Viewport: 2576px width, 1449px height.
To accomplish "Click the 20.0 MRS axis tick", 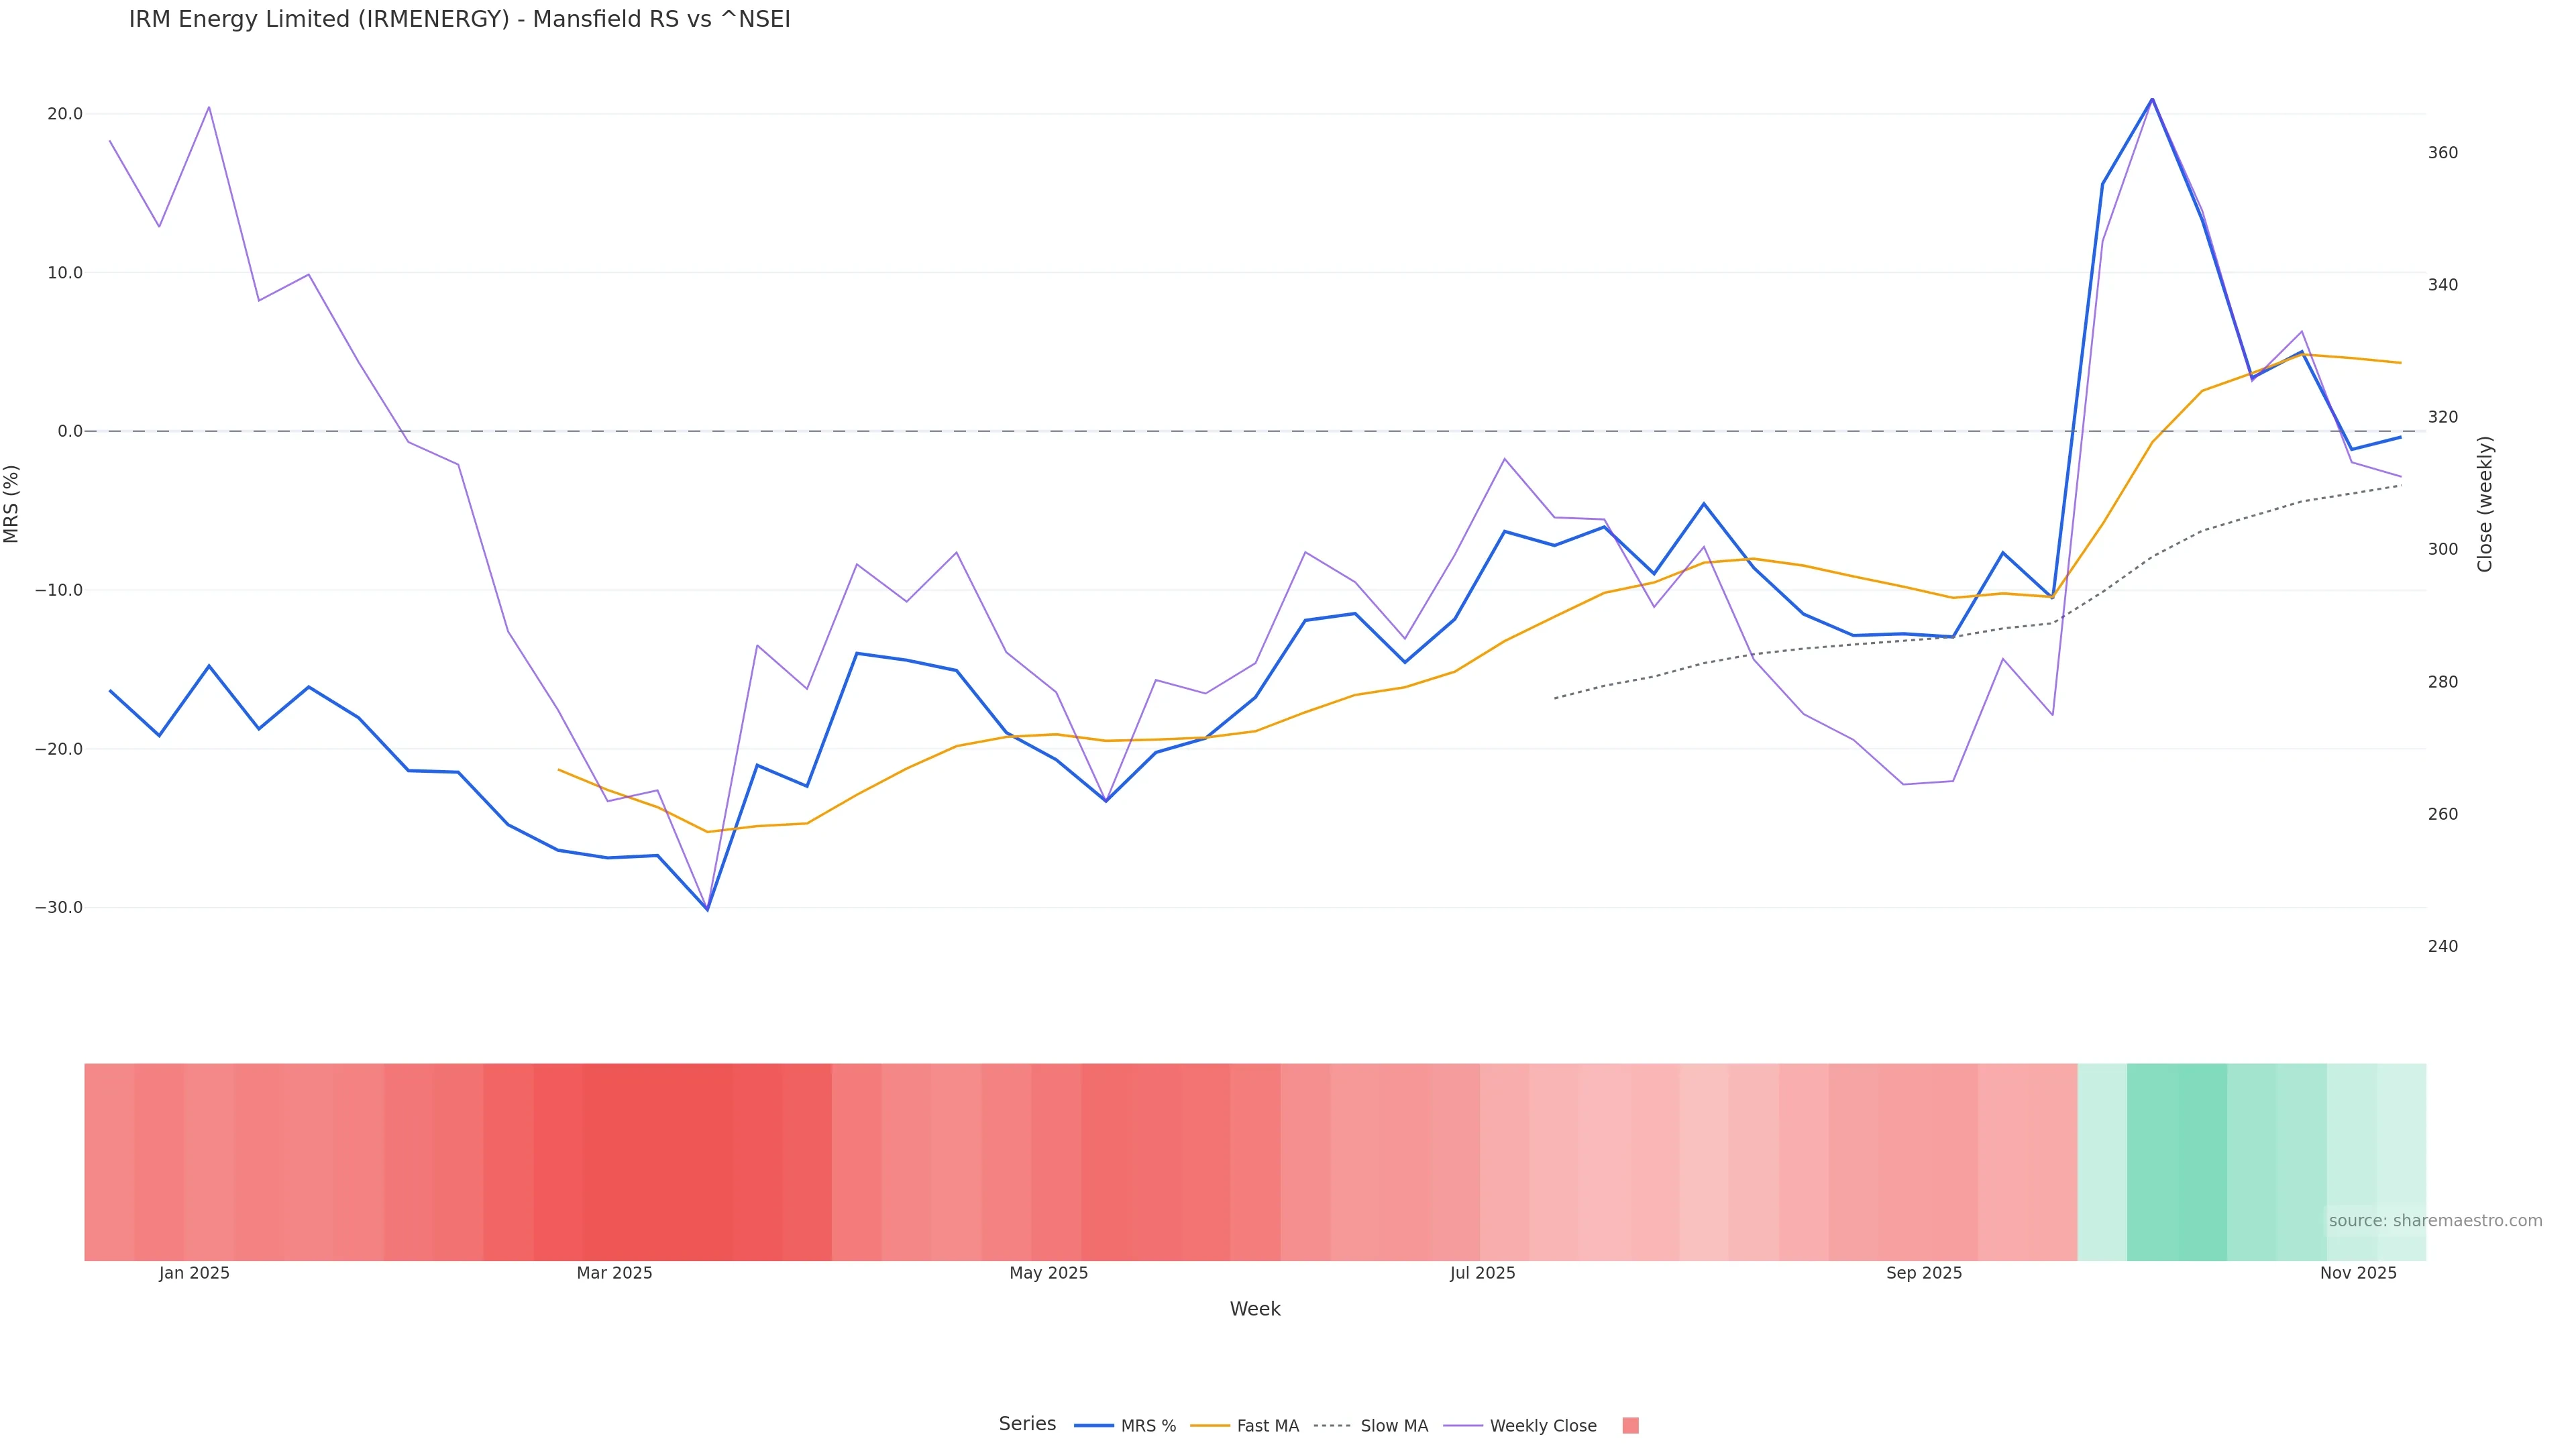I will pyautogui.click(x=65, y=114).
